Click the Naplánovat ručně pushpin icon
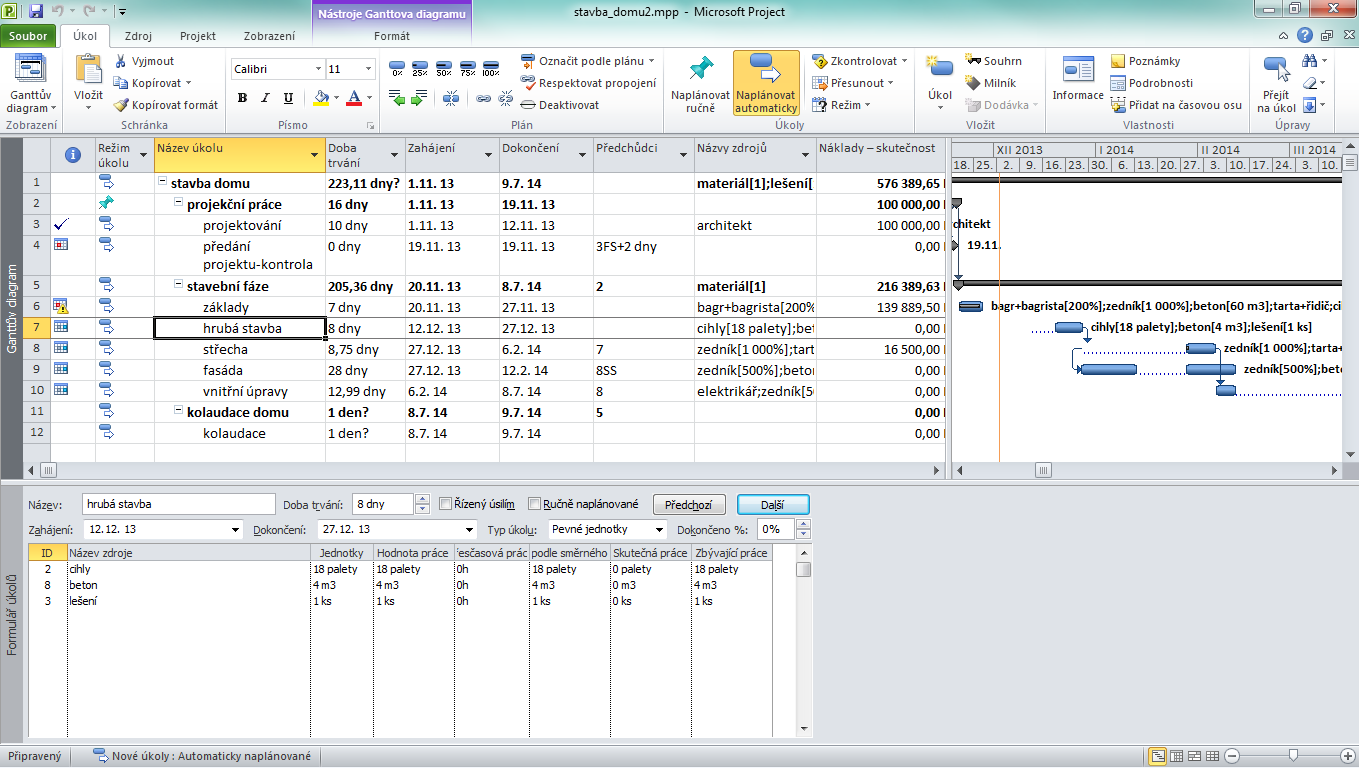Viewport: 1359px width, 768px height. click(700, 70)
